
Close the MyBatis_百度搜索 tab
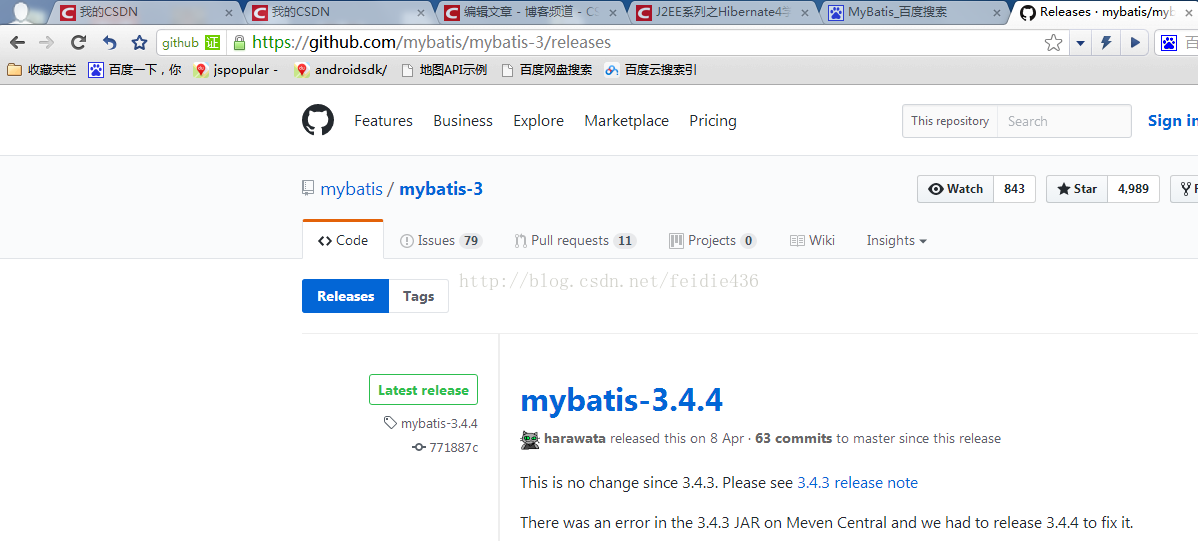[995, 13]
